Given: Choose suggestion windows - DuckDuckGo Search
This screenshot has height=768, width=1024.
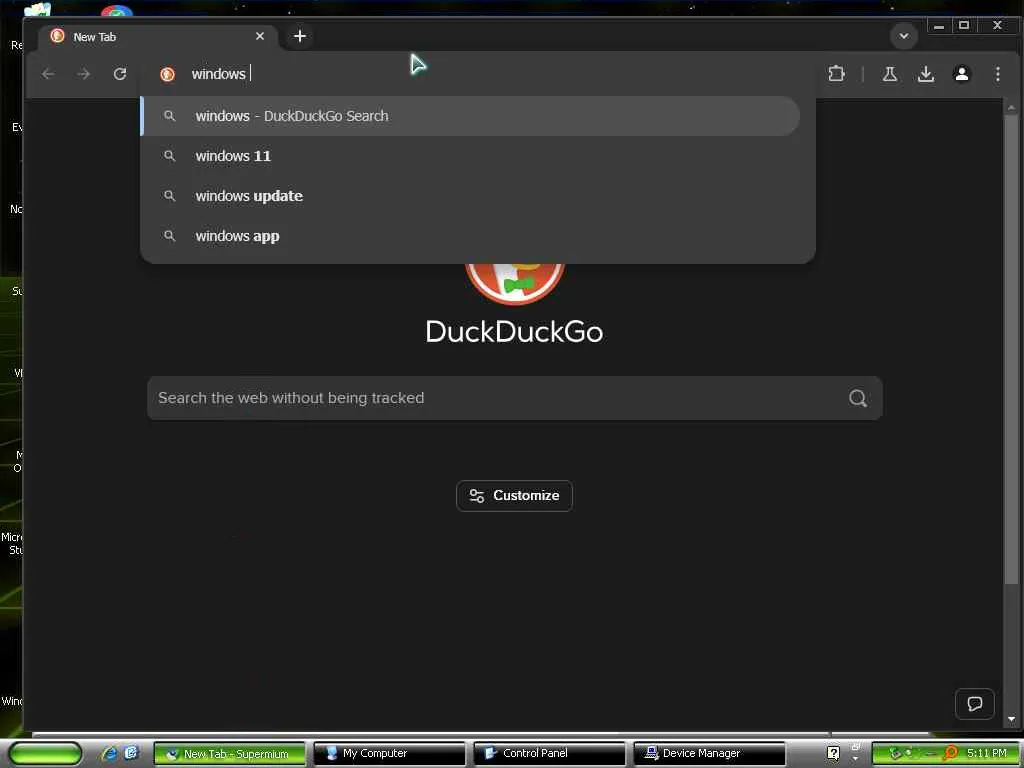Looking at the screenshot, I should [x=470, y=116].
